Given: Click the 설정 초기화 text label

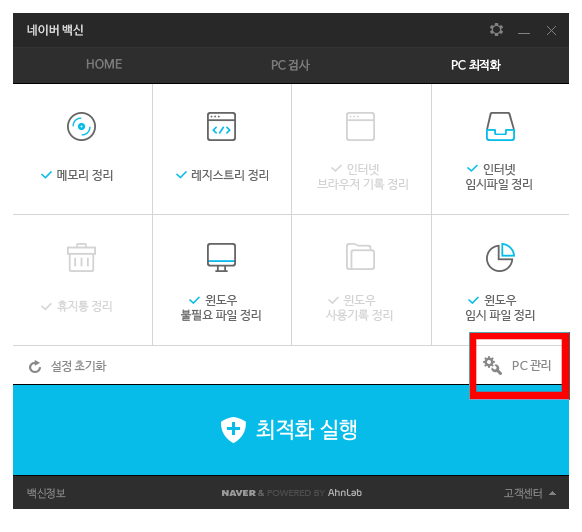Looking at the screenshot, I should [x=79, y=366].
